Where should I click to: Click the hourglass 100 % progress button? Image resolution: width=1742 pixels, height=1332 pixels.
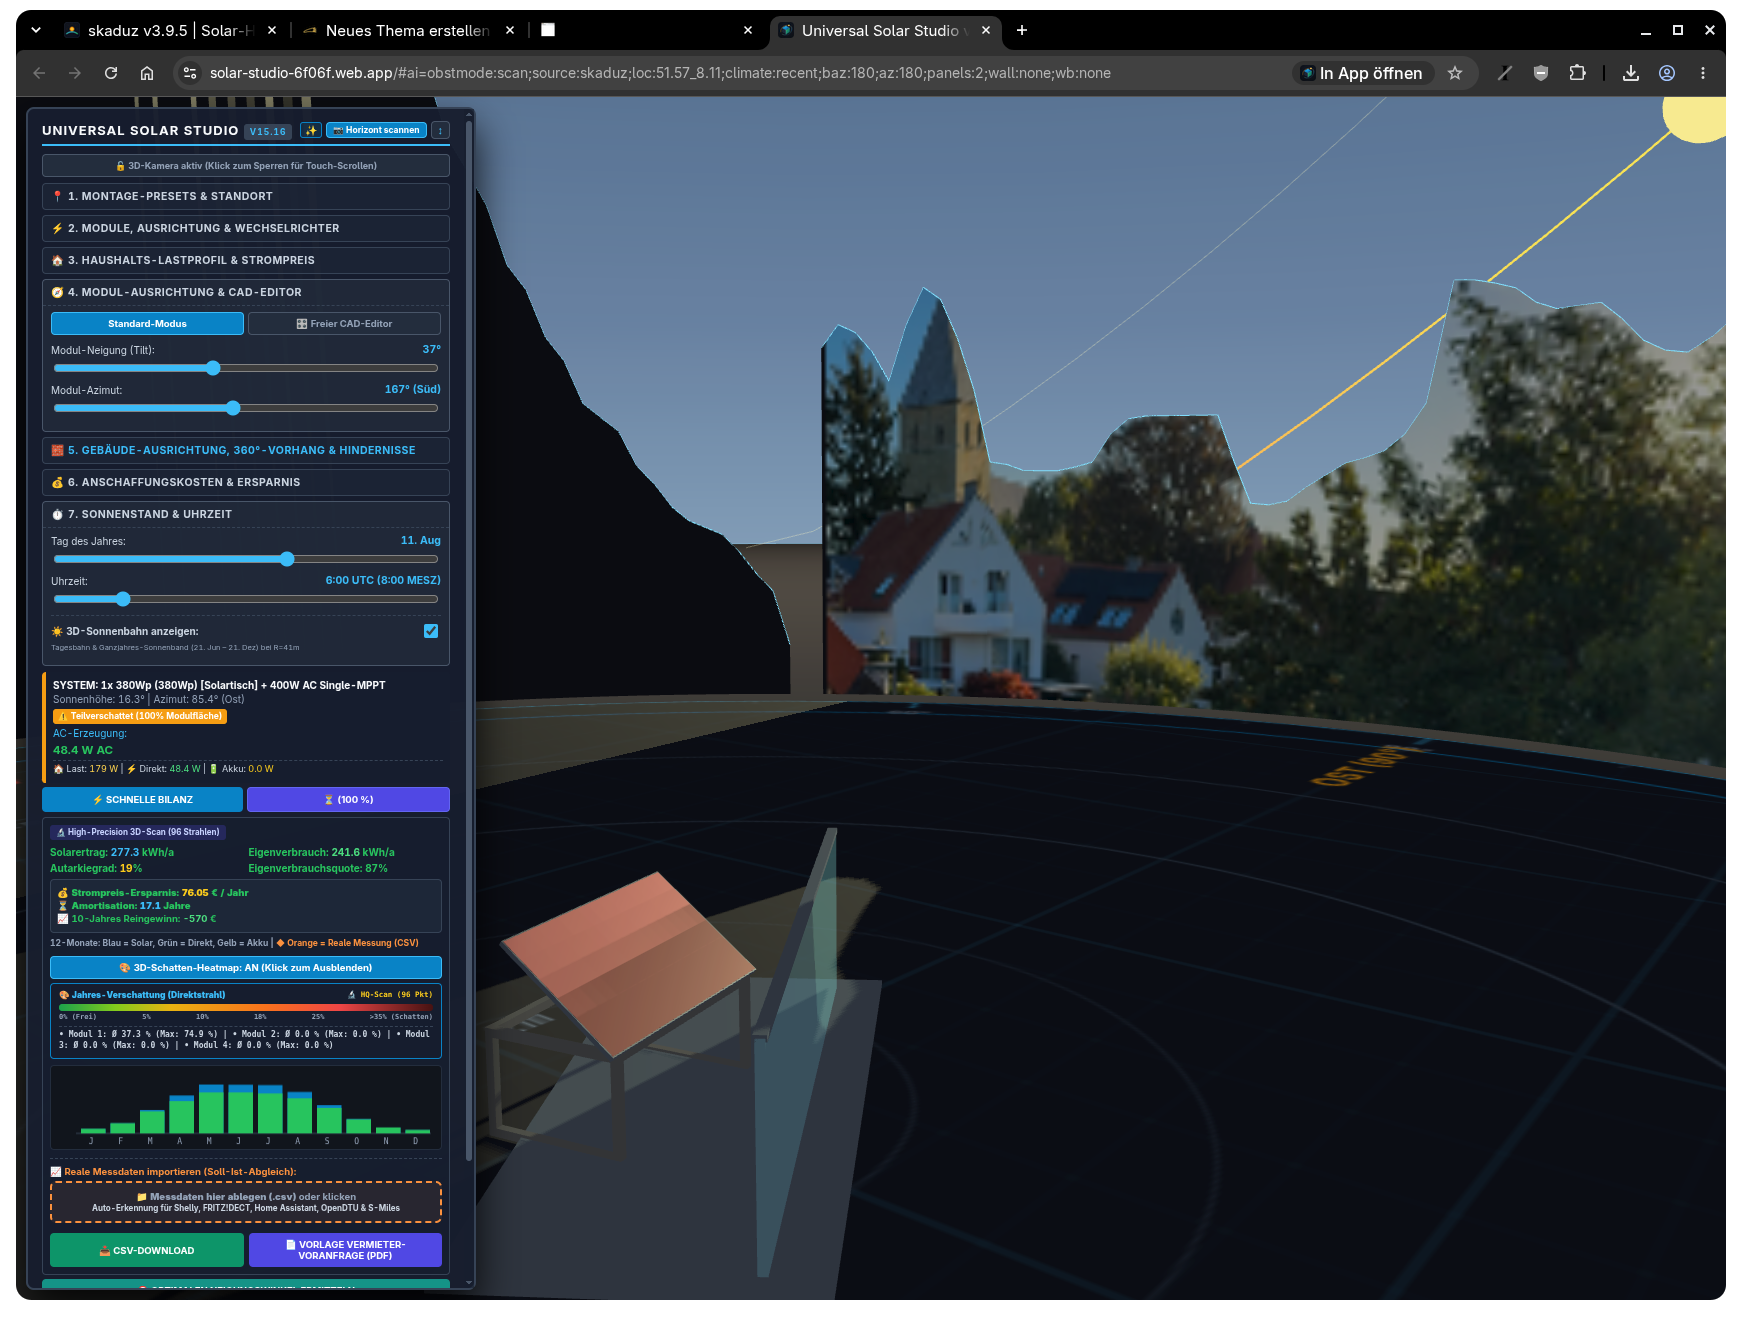pyautogui.click(x=348, y=800)
